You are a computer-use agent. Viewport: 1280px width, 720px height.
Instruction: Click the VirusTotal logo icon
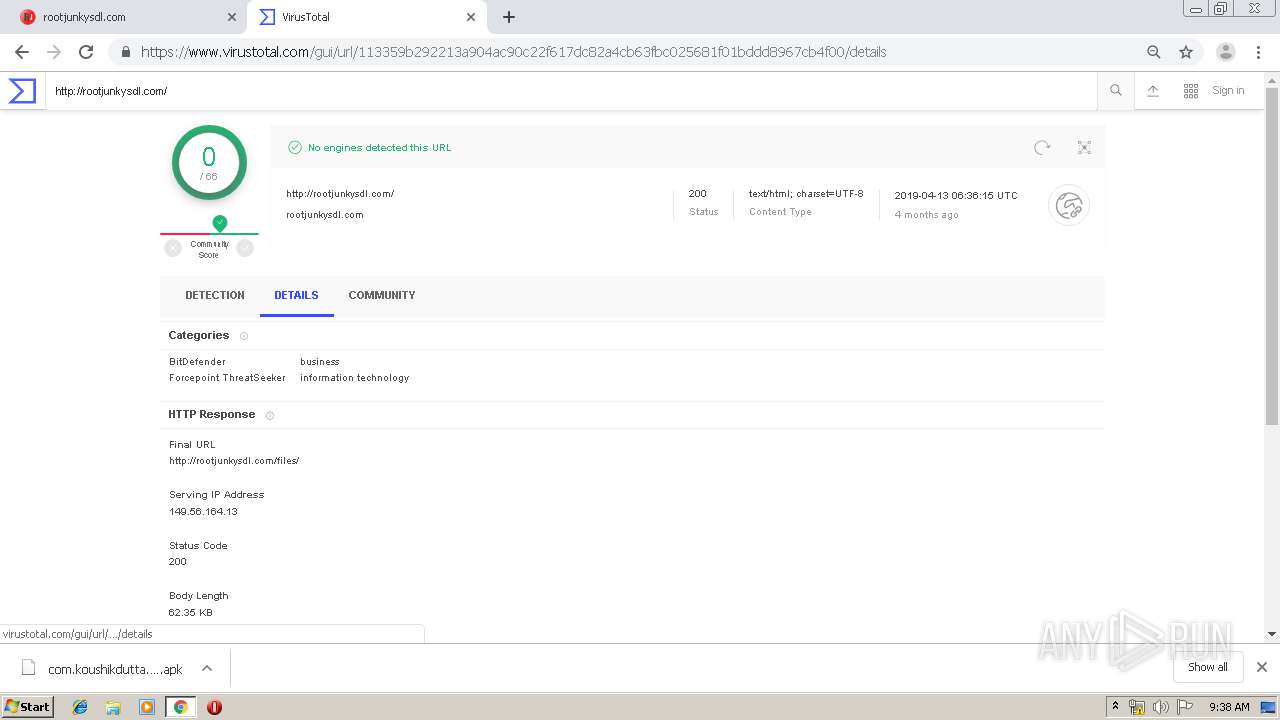click(22, 91)
